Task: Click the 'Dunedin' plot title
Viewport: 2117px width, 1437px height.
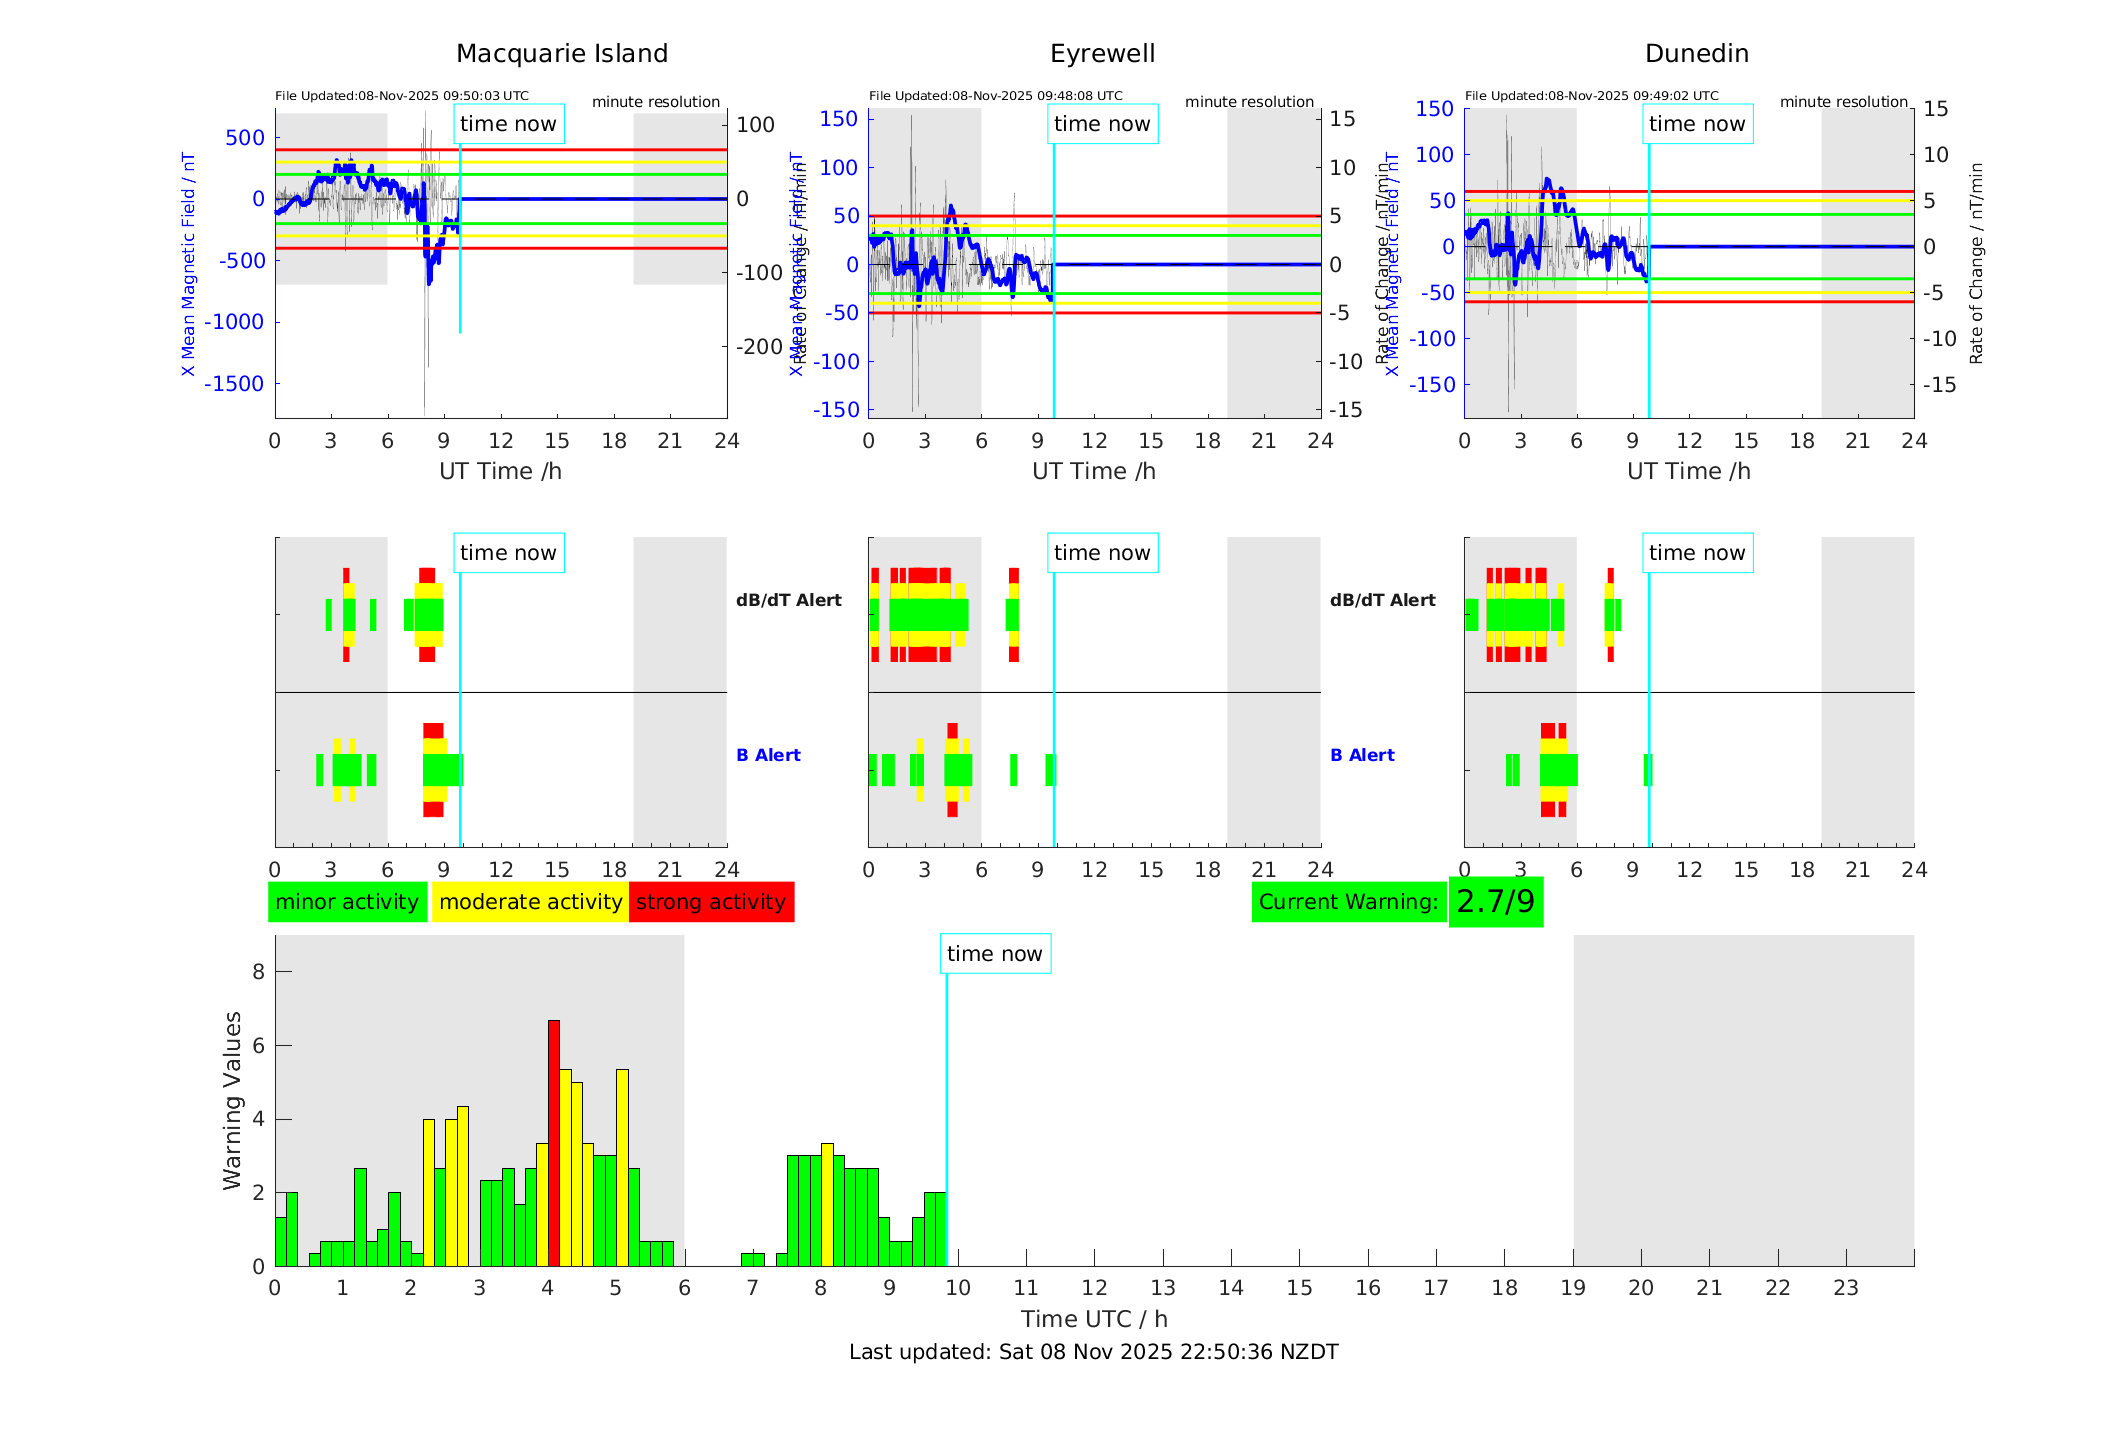Action: (x=1696, y=54)
